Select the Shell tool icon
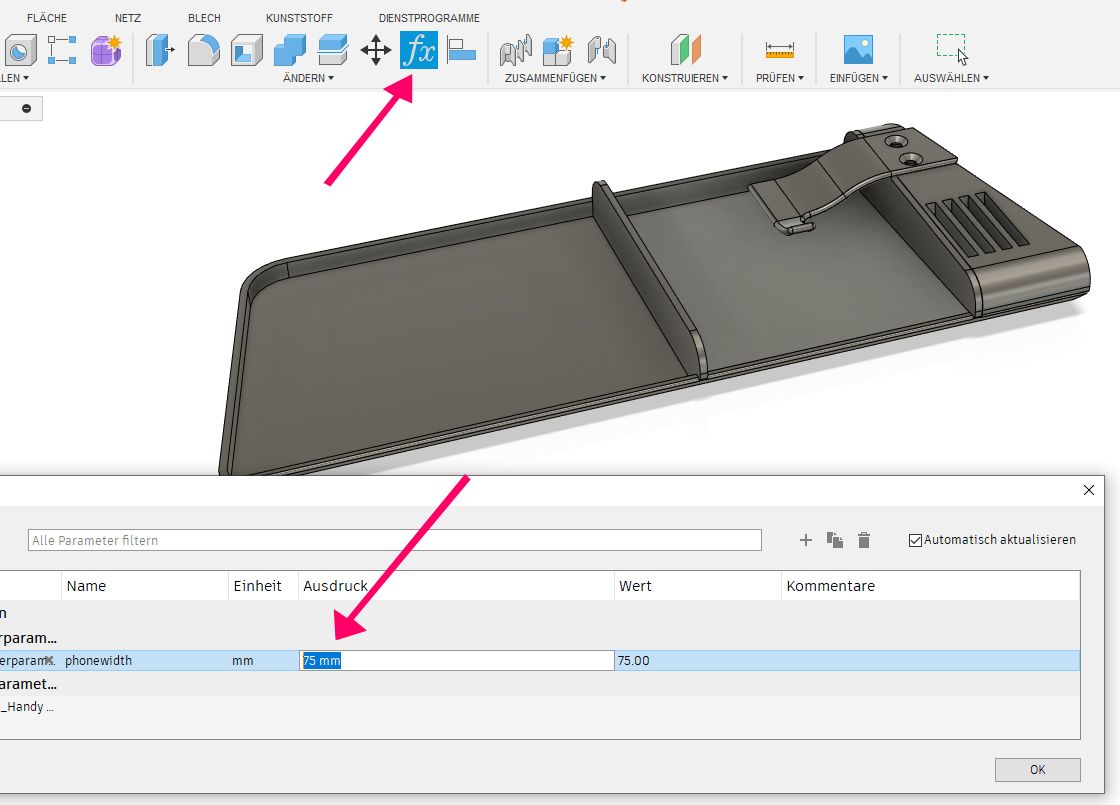Screen dimensions: 1120x805 (x=247, y=50)
